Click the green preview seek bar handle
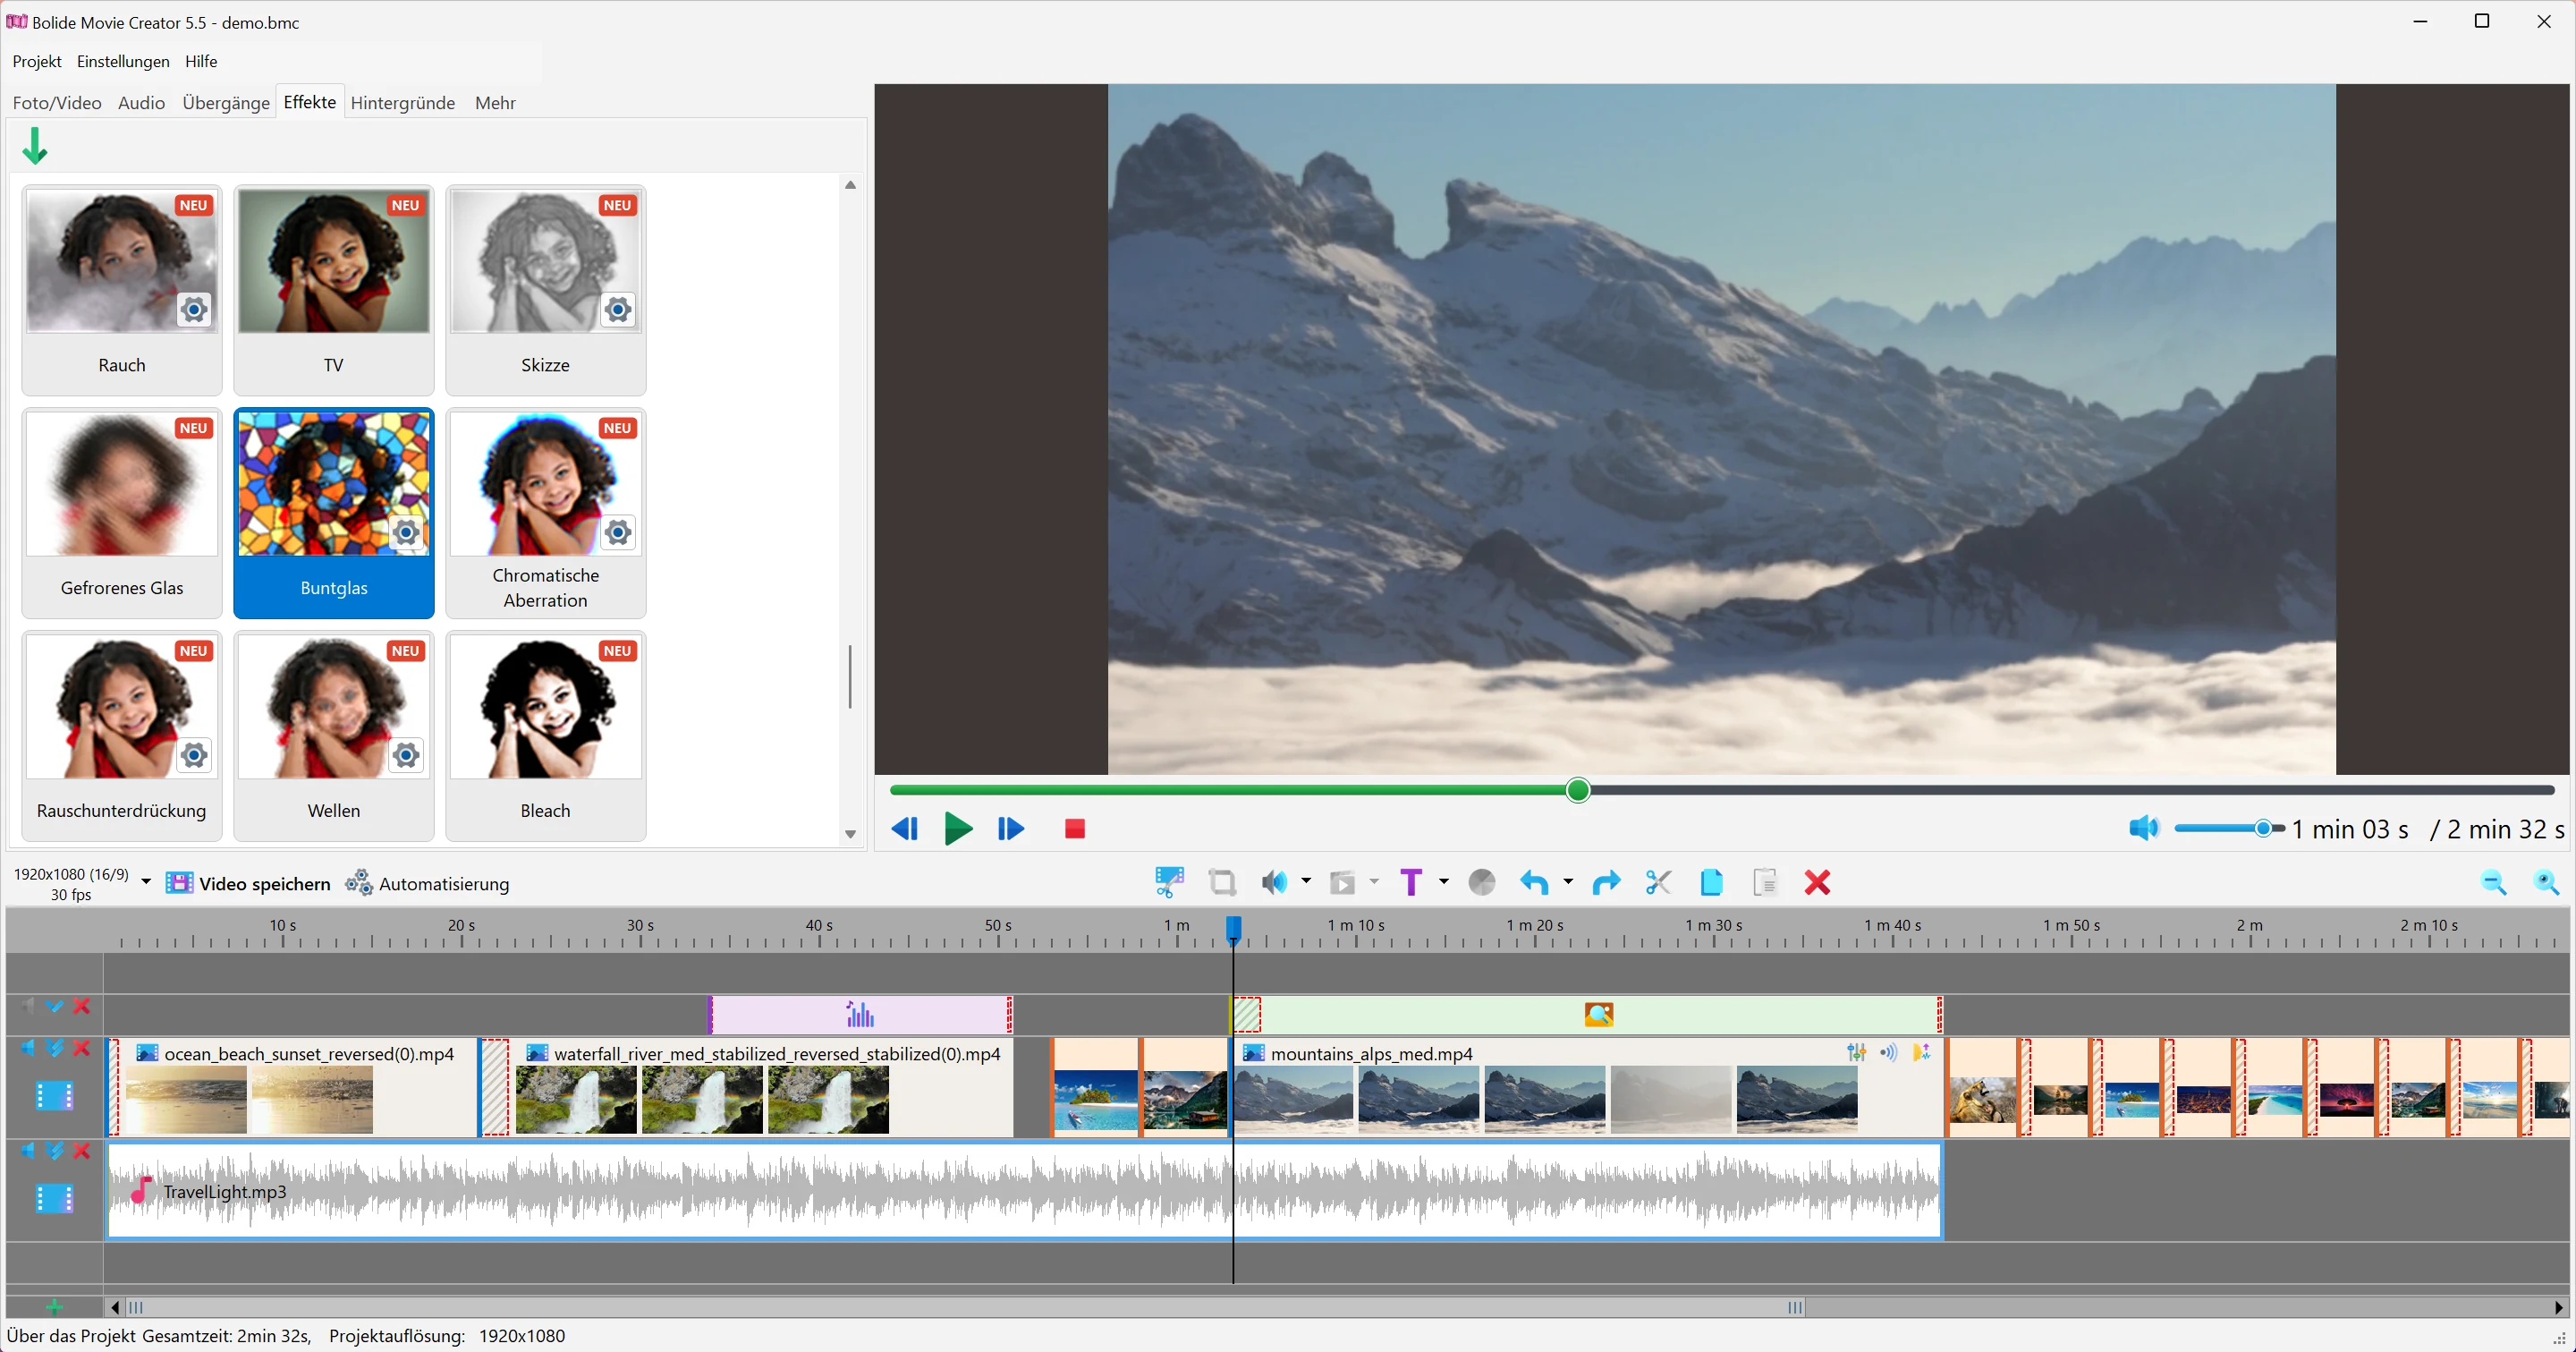Image resolution: width=2576 pixels, height=1352 pixels. pyautogui.click(x=1578, y=790)
